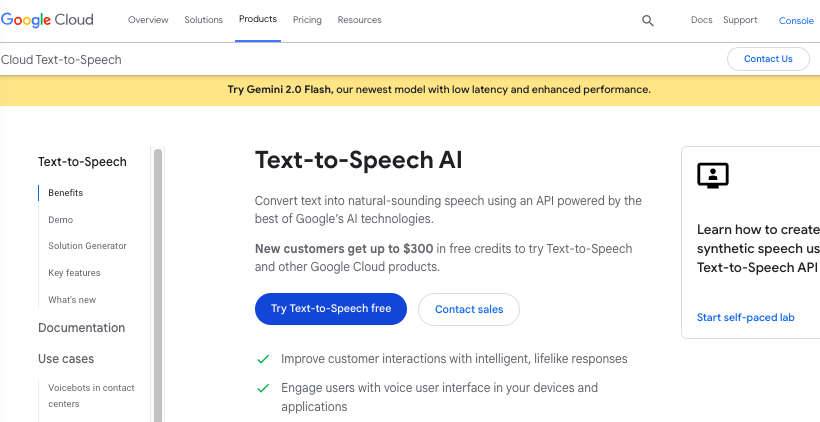Go to the Overview menu item
The height and width of the screenshot is (422, 820).
[x=148, y=20]
